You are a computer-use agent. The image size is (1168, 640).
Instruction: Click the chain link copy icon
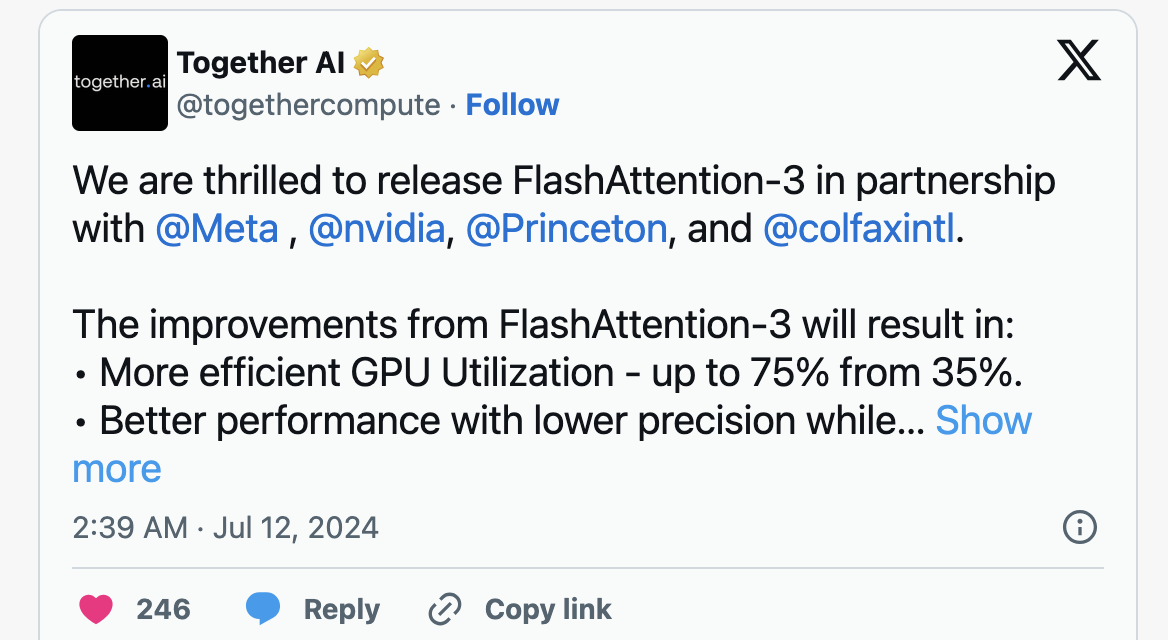click(x=445, y=609)
